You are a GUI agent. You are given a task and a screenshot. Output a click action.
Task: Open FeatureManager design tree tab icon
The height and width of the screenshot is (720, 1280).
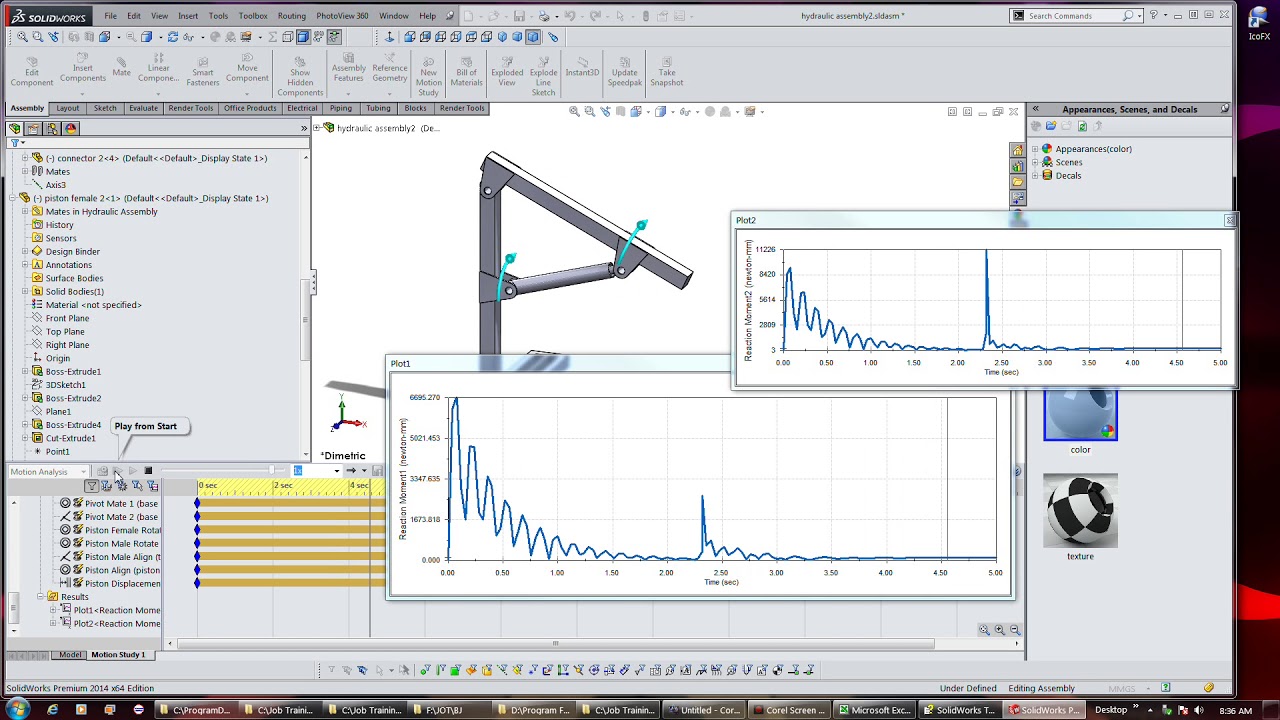tap(14, 128)
